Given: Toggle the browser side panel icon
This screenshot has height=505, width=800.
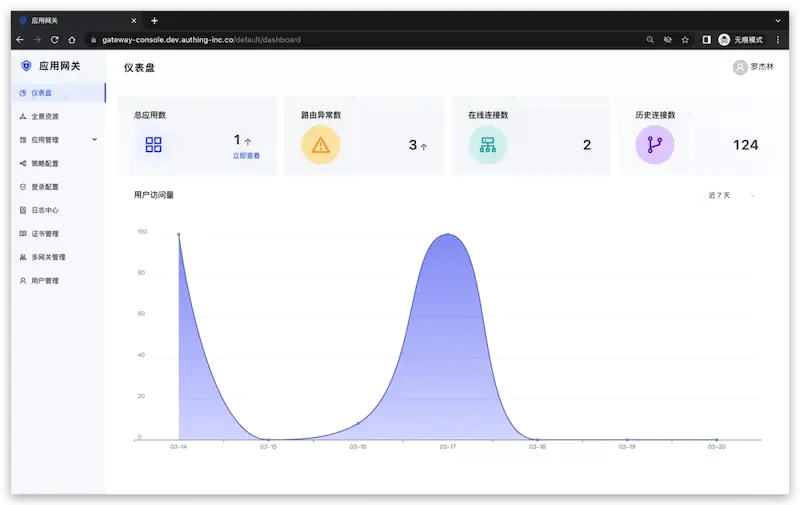Looking at the screenshot, I should point(707,39).
